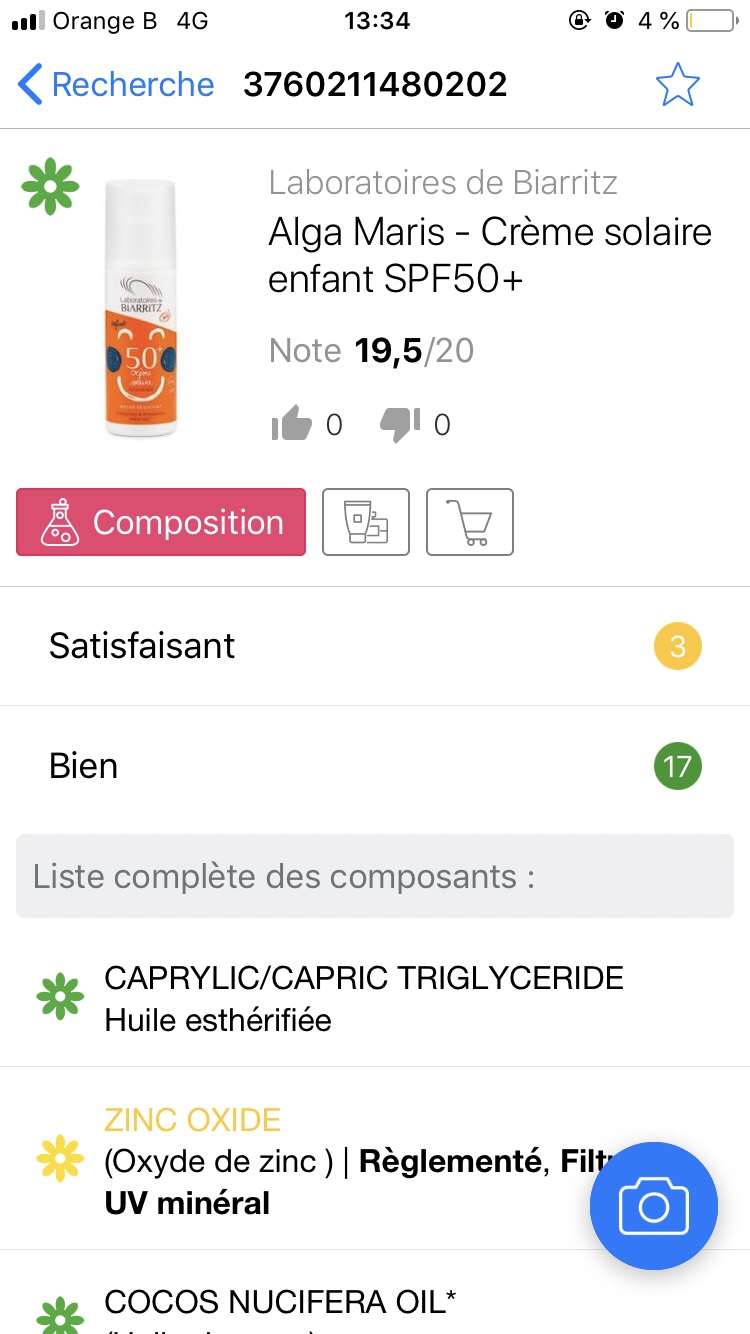Tap the green badge showing 17

point(677,767)
